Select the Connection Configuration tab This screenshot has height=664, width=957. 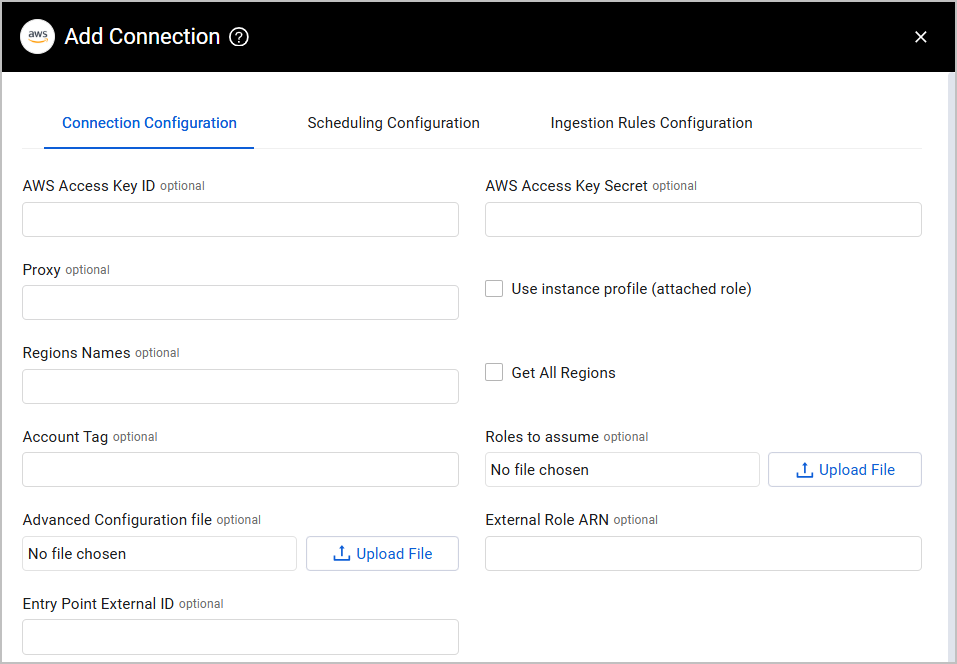coord(149,123)
